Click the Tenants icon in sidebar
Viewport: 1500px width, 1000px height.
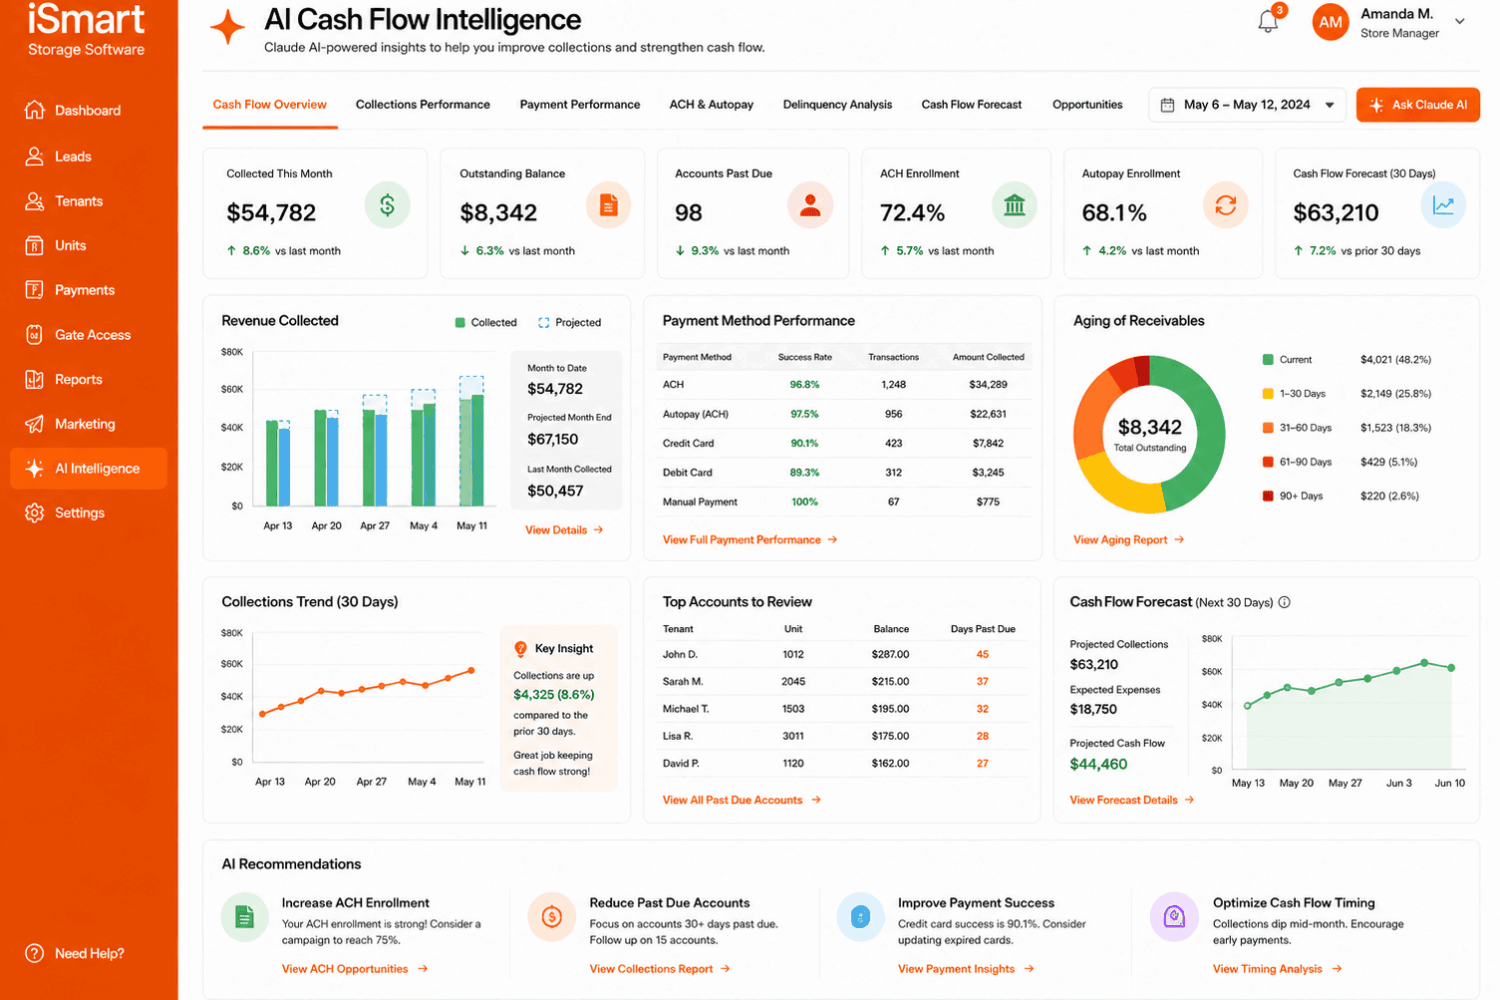[x=35, y=201]
